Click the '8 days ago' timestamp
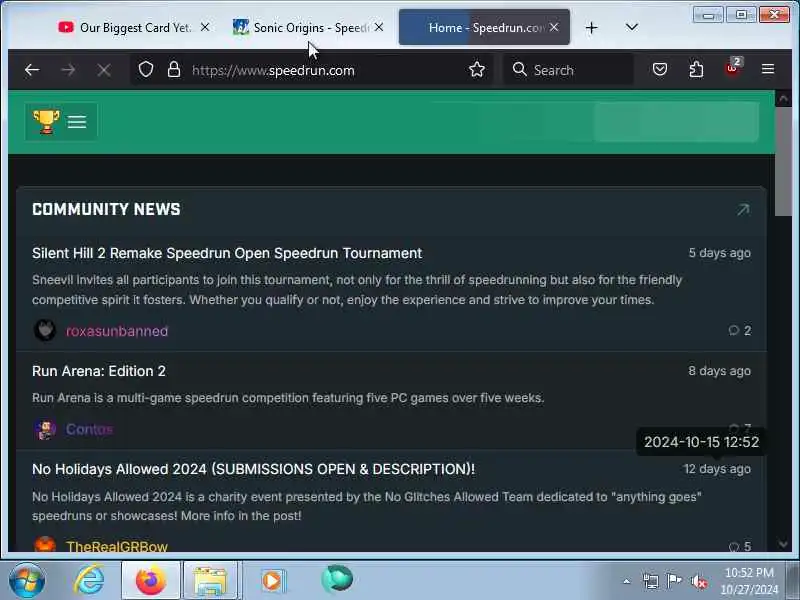This screenshot has width=800, height=600. point(719,371)
